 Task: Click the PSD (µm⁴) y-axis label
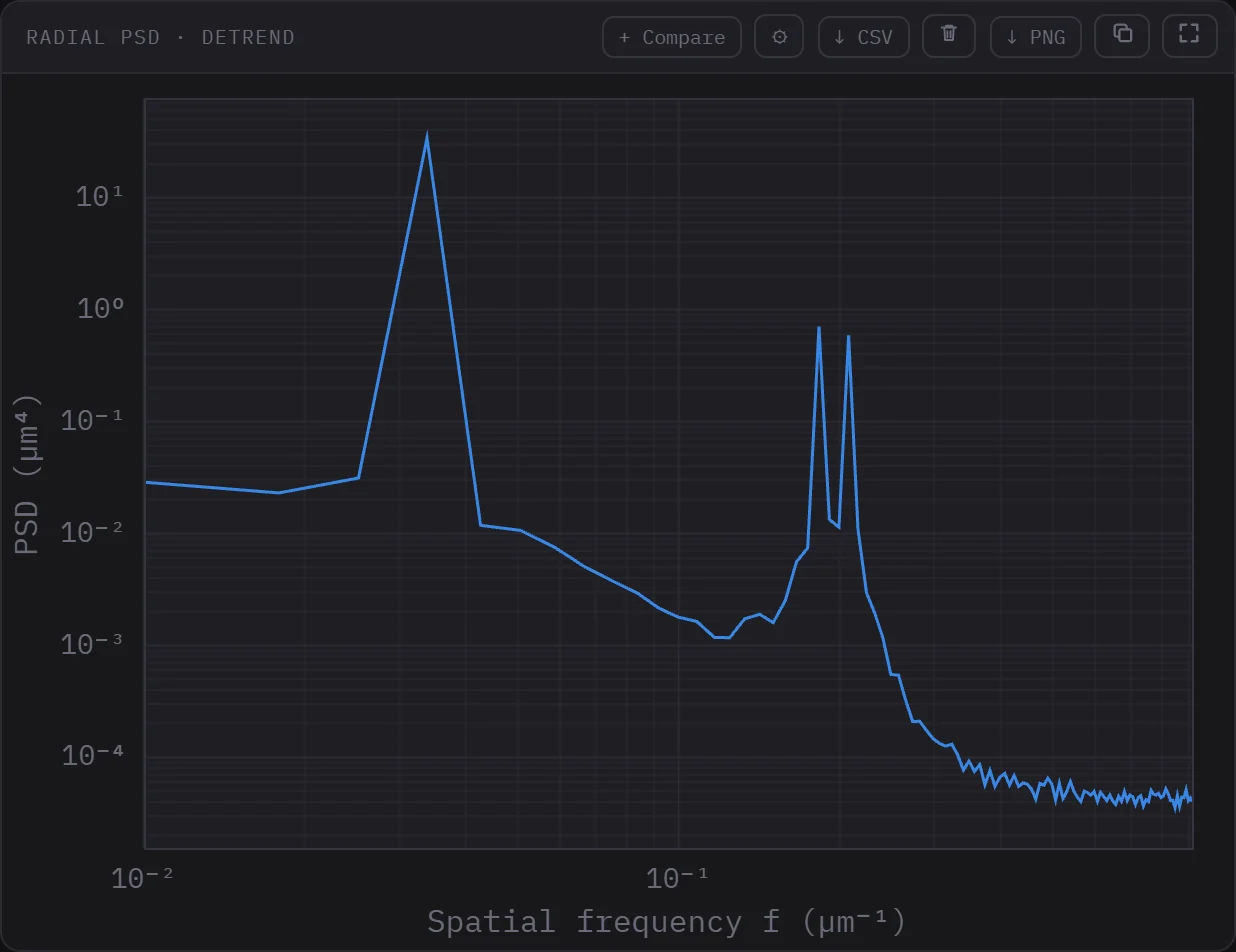click(27, 474)
